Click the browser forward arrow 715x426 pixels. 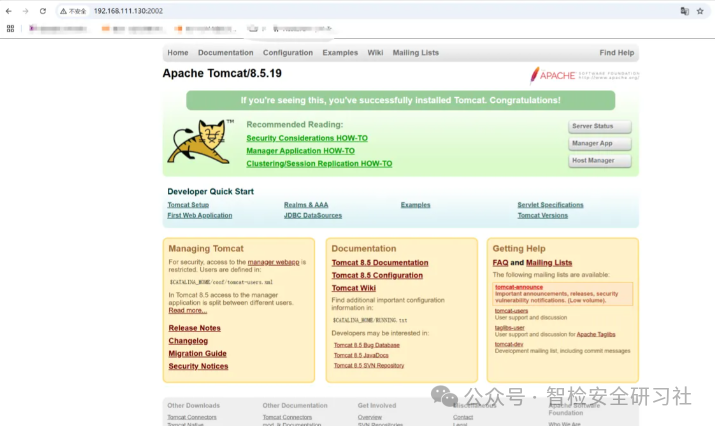pos(26,11)
